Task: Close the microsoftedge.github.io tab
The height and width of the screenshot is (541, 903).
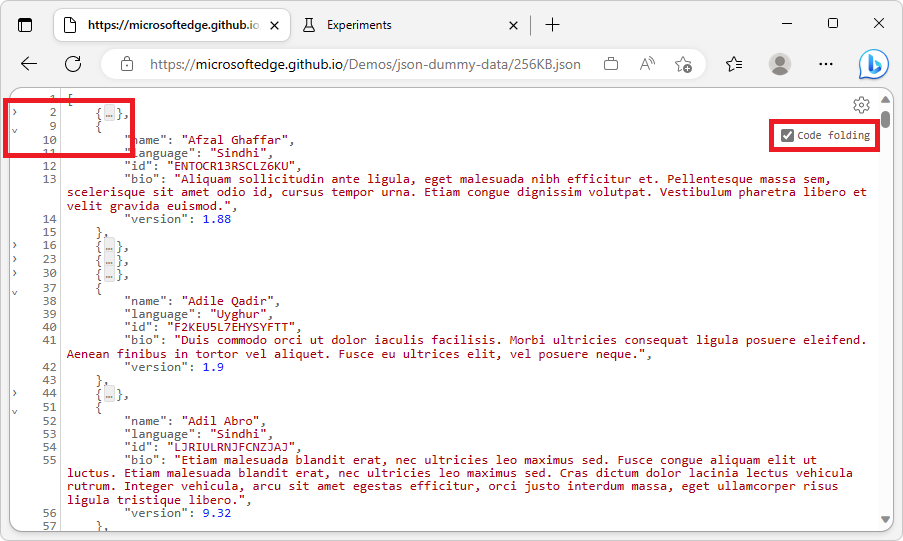Action: [x=275, y=25]
